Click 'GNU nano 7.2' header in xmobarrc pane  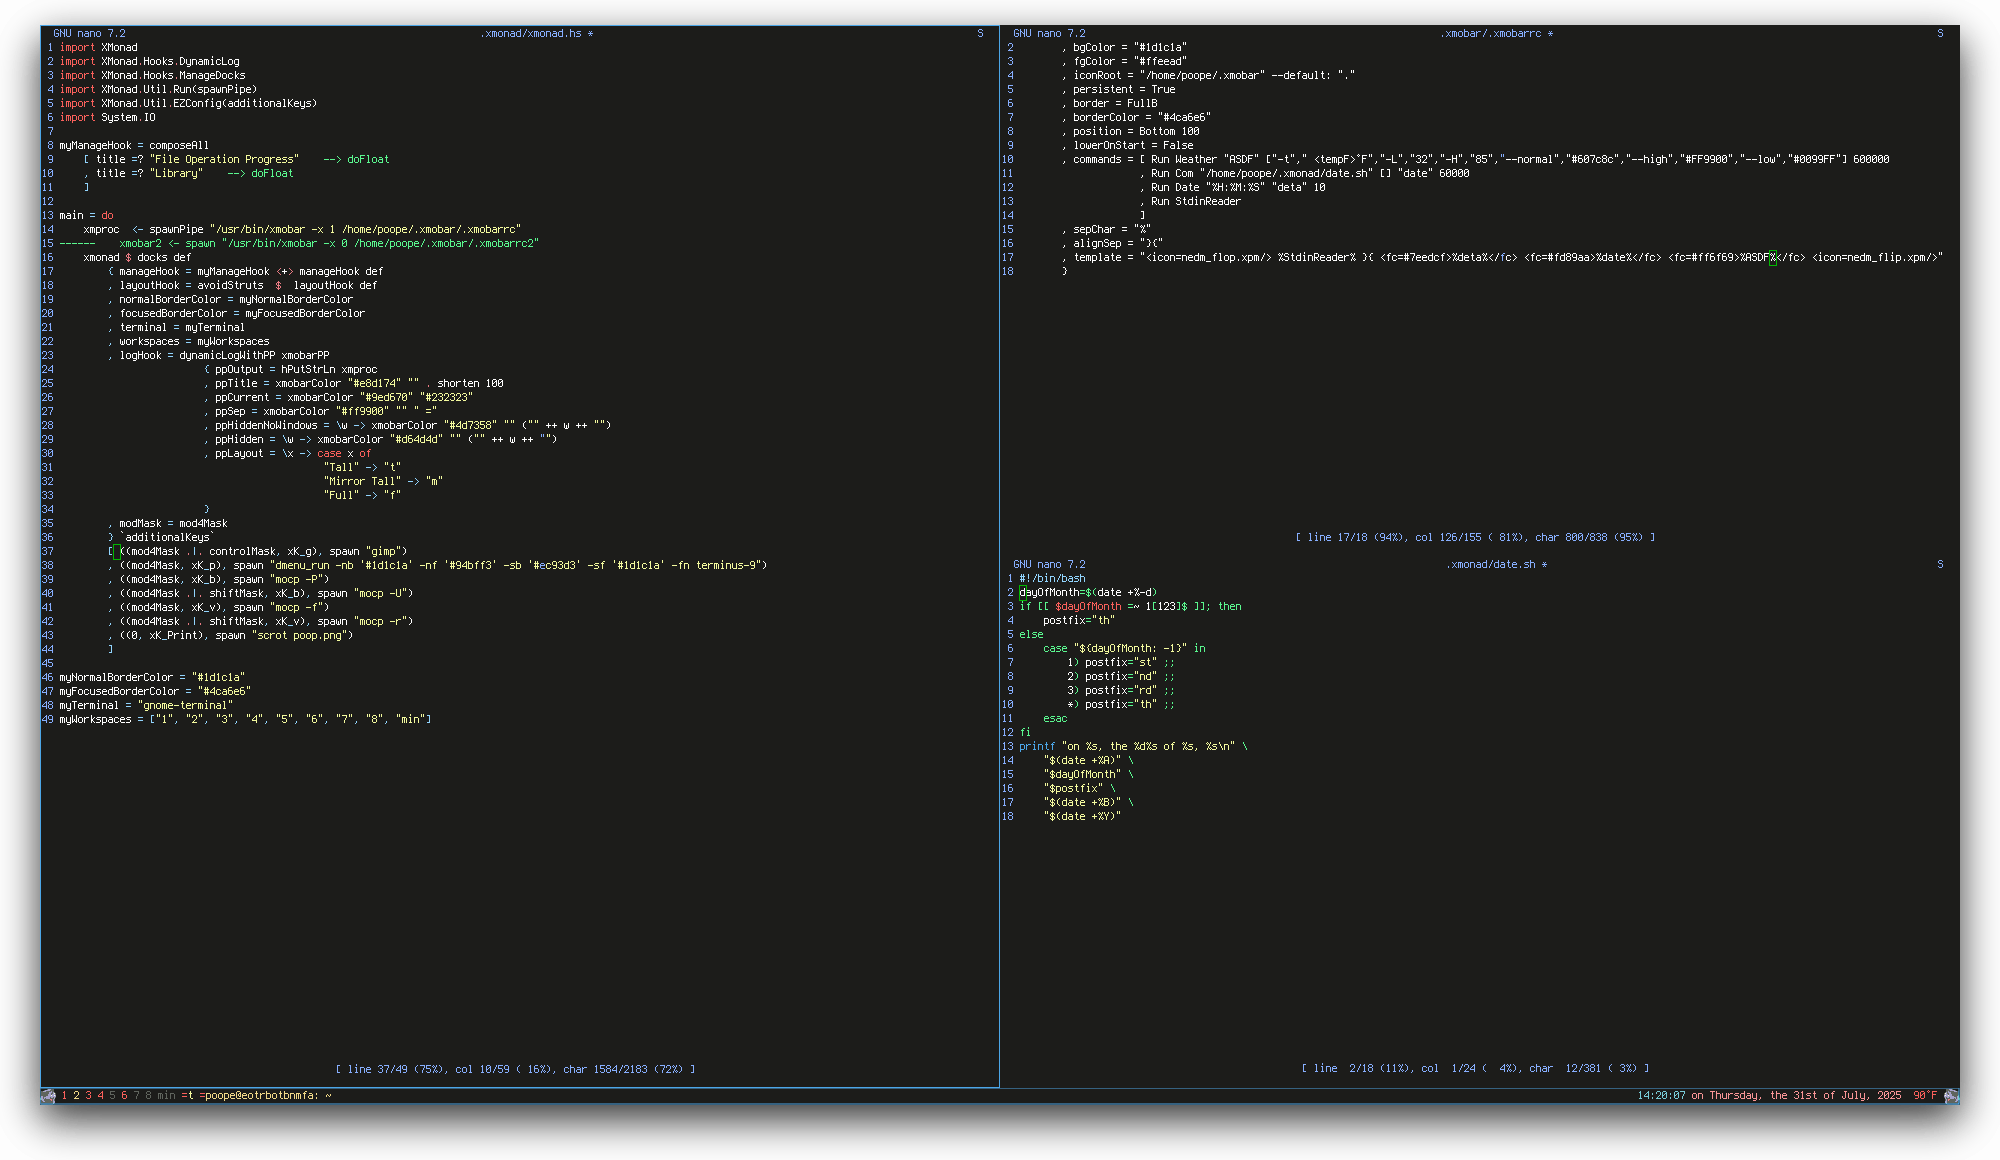coord(1049,34)
